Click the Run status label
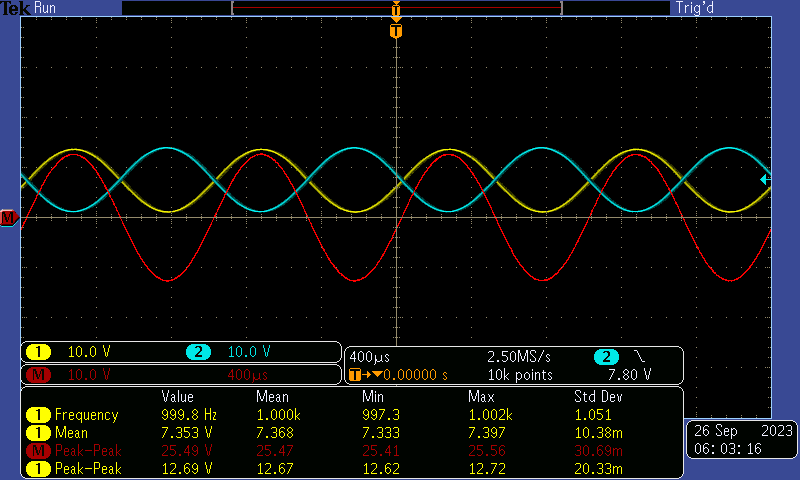This screenshot has height=480, width=800. (x=45, y=8)
